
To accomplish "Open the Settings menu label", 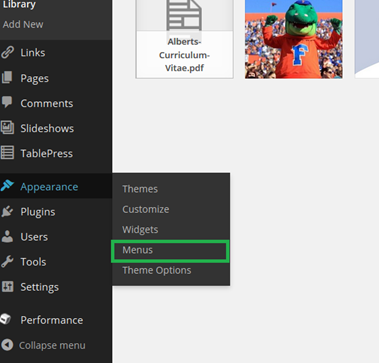I will click(39, 287).
